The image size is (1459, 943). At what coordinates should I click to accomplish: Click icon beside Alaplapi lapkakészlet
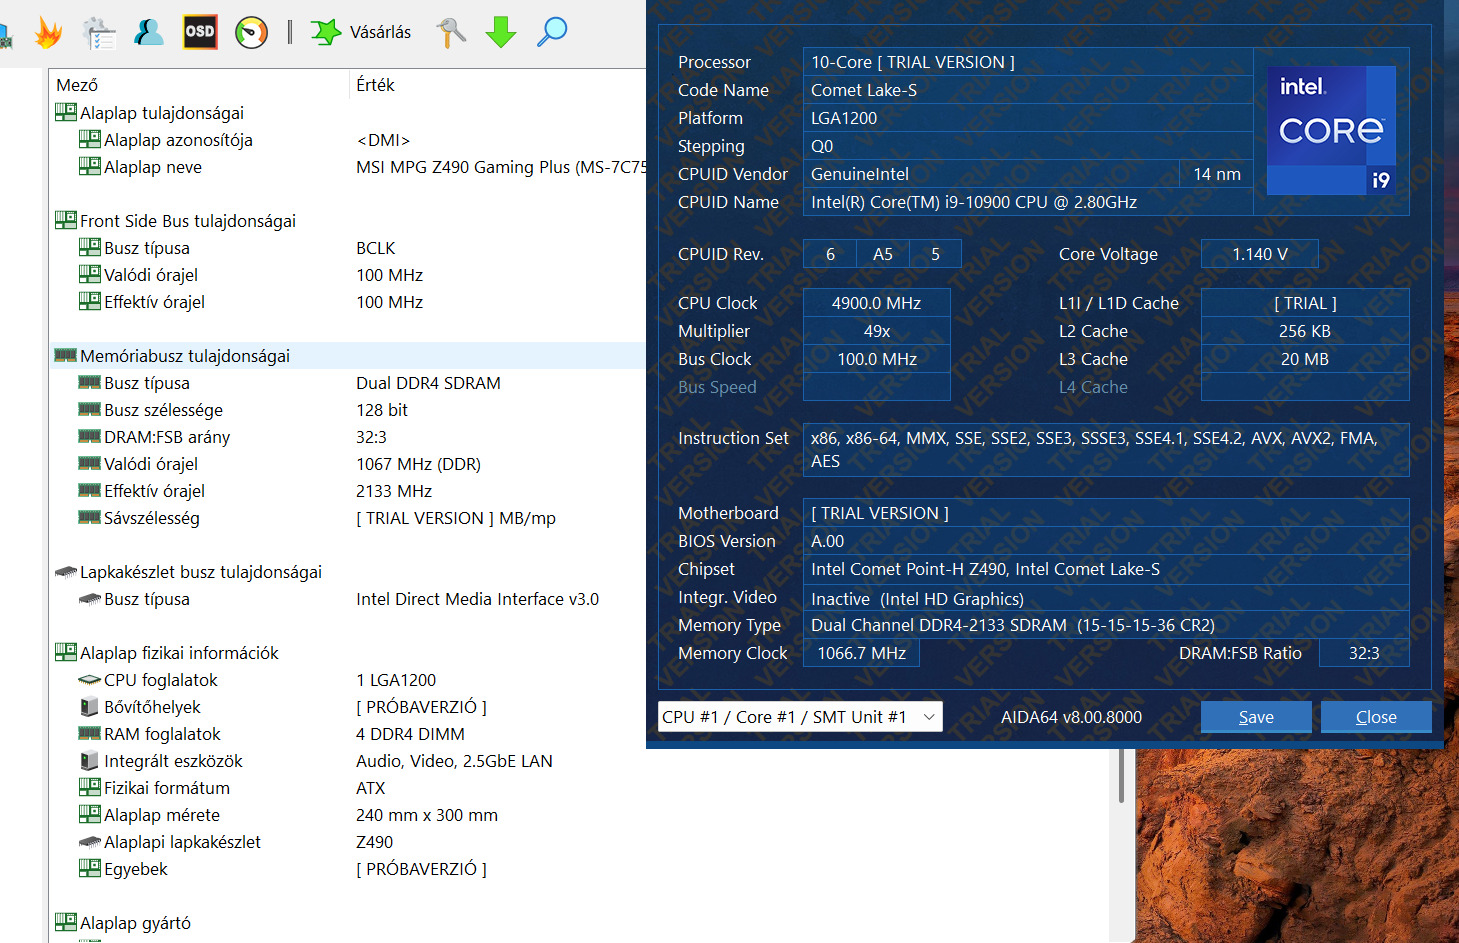pyautogui.click(x=90, y=842)
